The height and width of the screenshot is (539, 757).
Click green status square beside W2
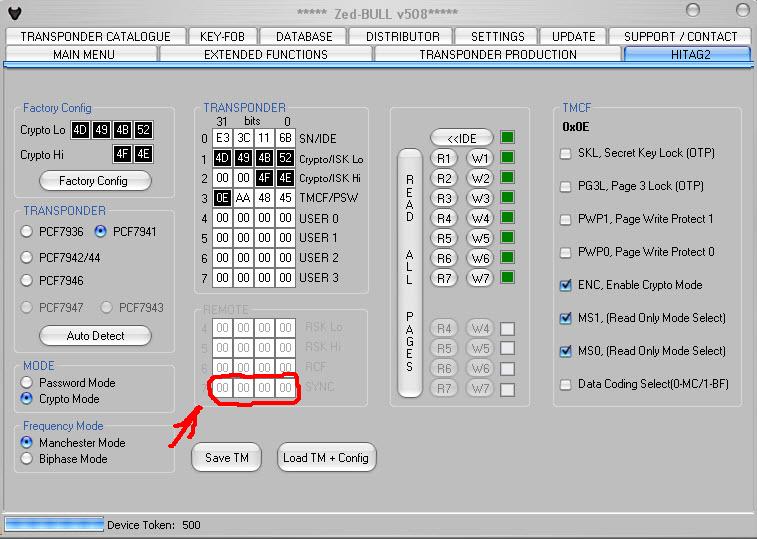tap(507, 177)
